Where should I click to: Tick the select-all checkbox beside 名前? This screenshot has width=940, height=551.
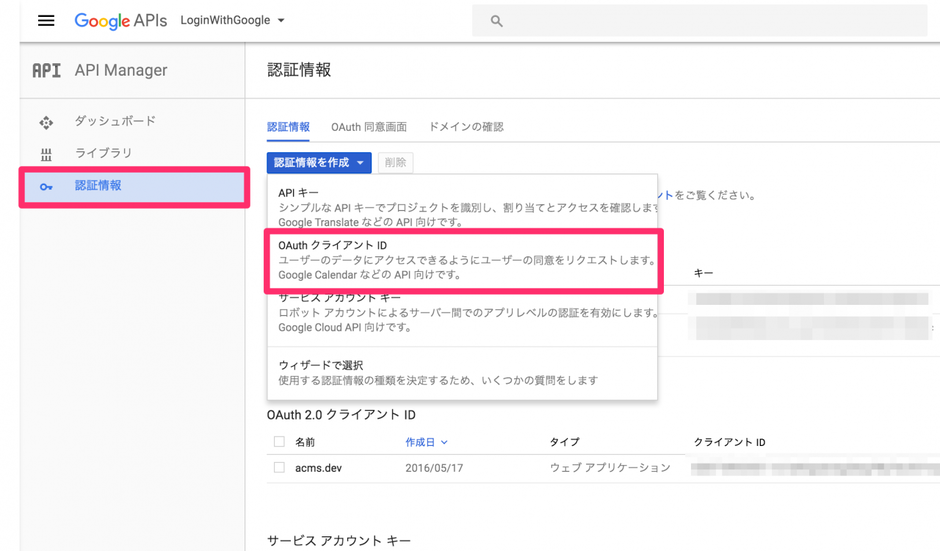279,442
